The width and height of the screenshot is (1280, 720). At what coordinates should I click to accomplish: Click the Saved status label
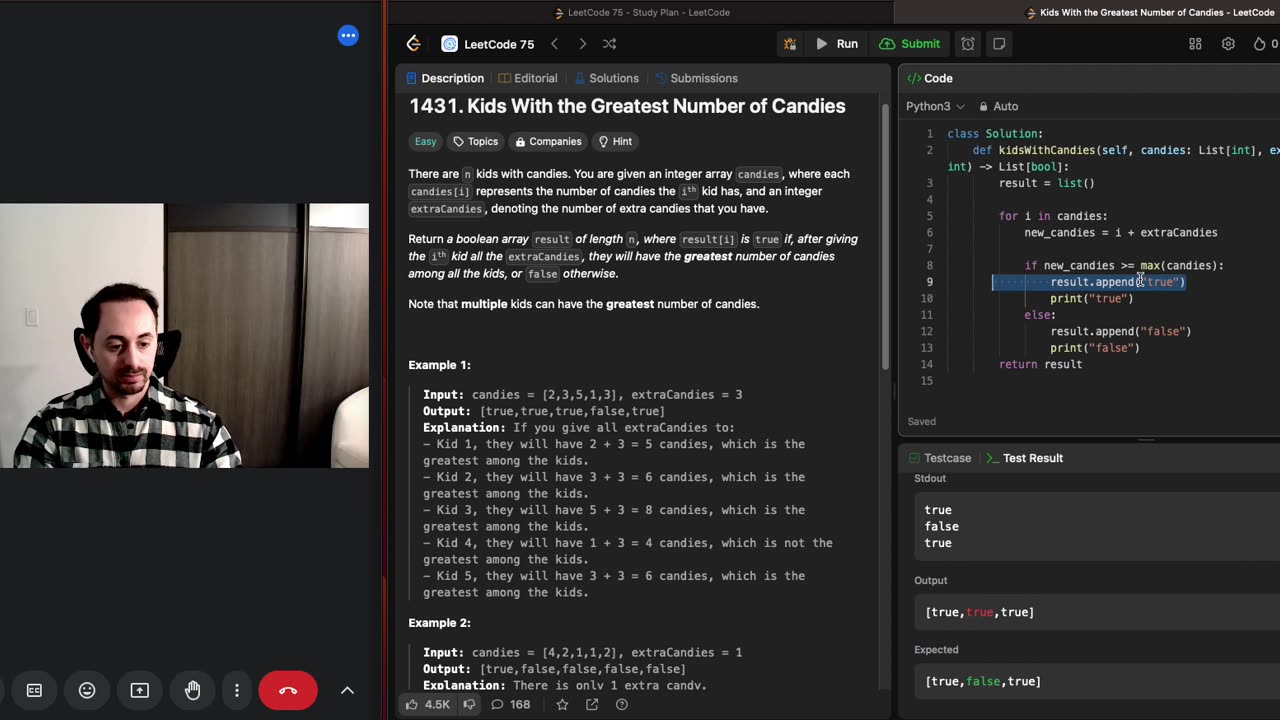pyautogui.click(x=922, y=422)
